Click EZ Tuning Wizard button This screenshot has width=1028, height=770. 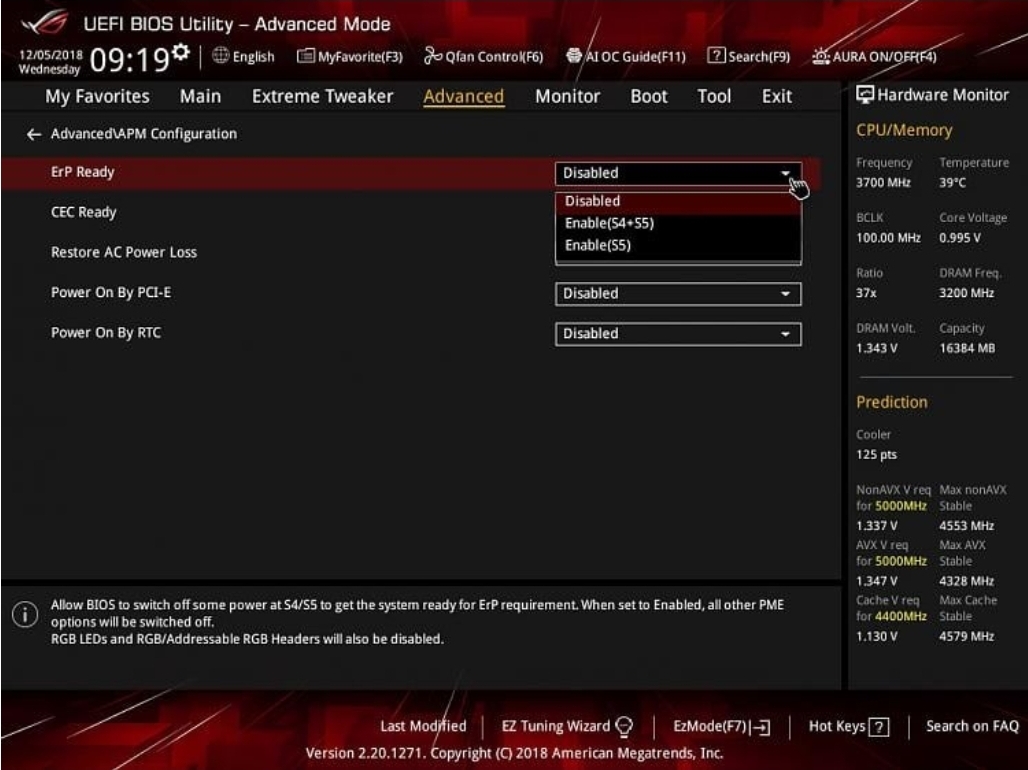(x=567, y=726)
